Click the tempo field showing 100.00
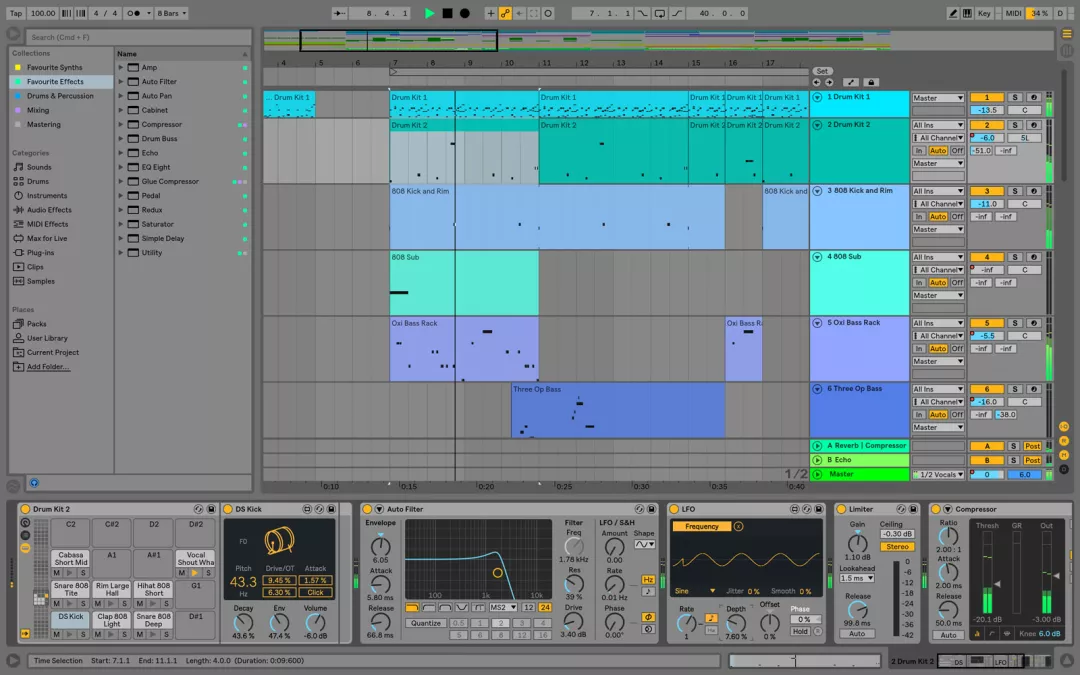 point(43,13)
